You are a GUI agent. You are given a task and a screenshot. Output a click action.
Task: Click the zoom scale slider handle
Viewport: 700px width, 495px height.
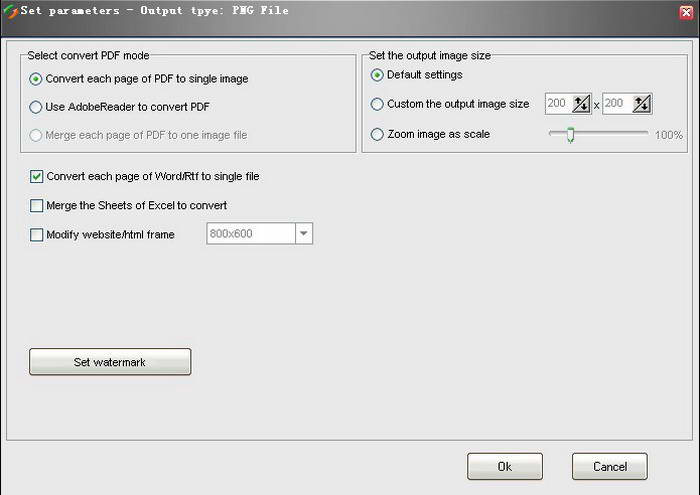570,134
